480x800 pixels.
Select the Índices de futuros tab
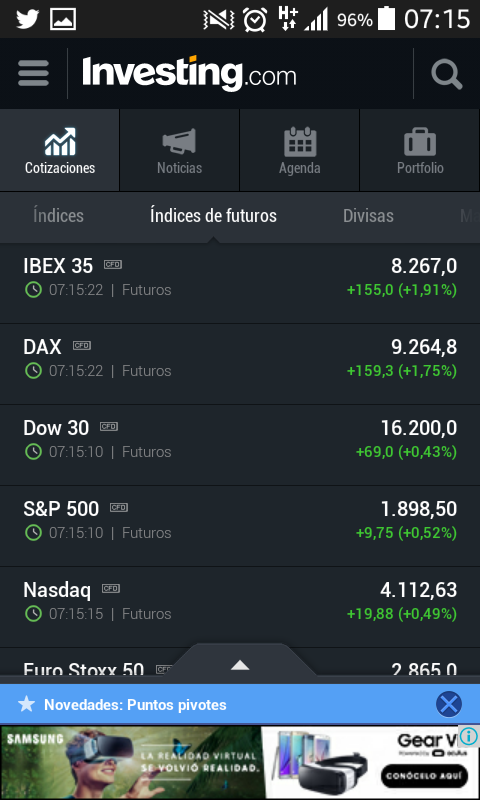click(x=213, y=215)
